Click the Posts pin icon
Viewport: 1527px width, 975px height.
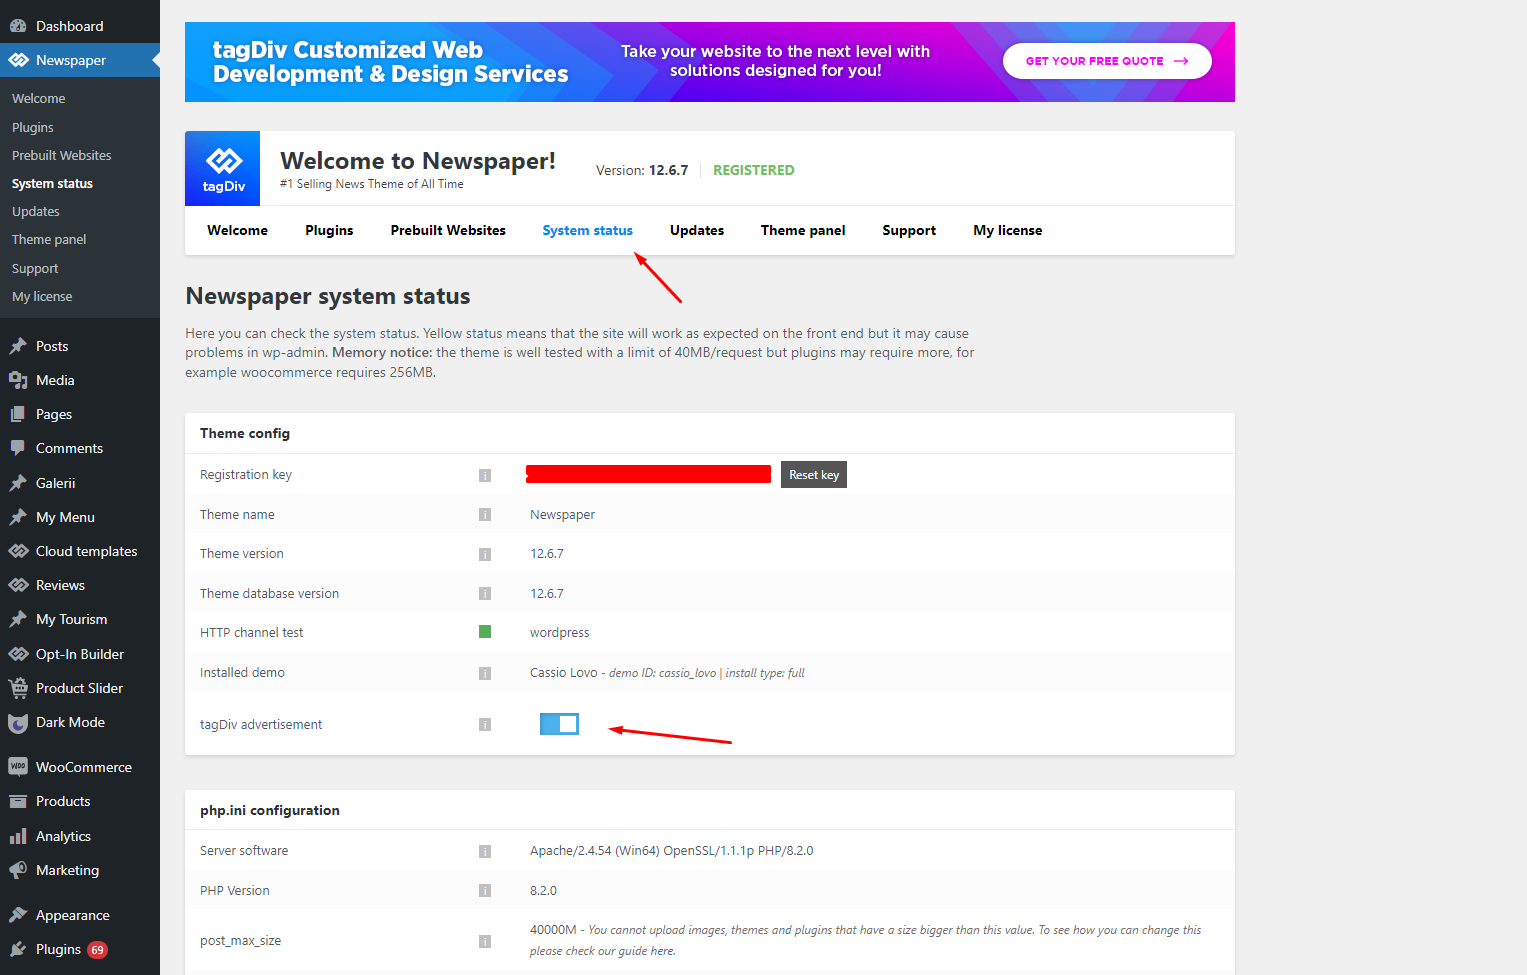click(18, 346)
